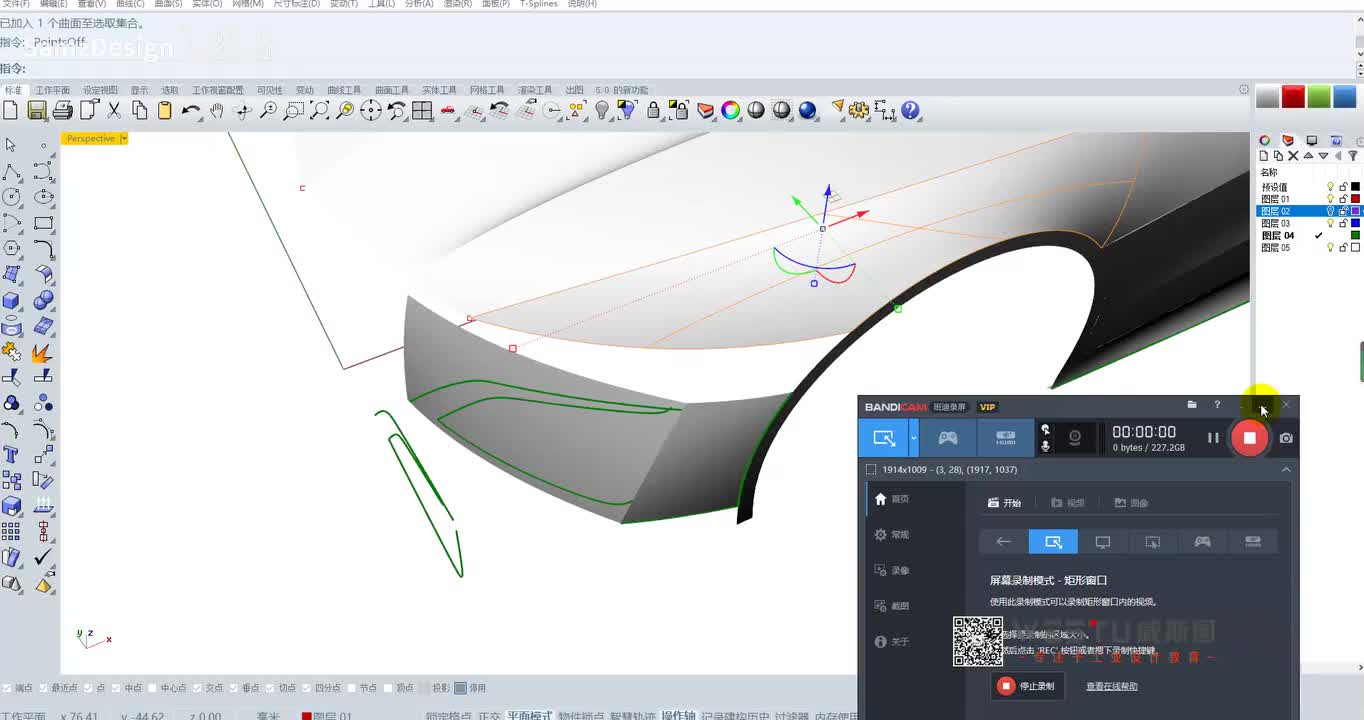The width and height of the screenshot is (1364, 720).
Task: Open the 工作平面 toolbar tab
Action: click(53, 90)
